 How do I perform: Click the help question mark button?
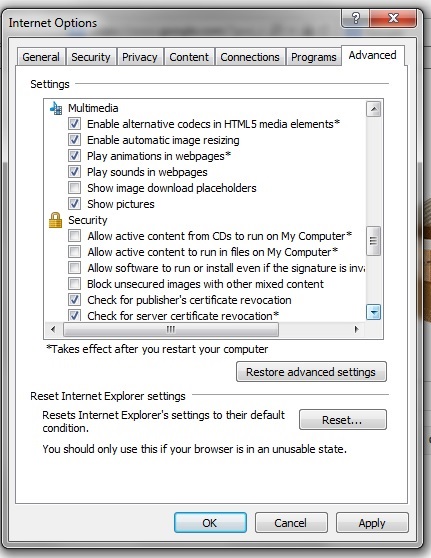point(356,18)
